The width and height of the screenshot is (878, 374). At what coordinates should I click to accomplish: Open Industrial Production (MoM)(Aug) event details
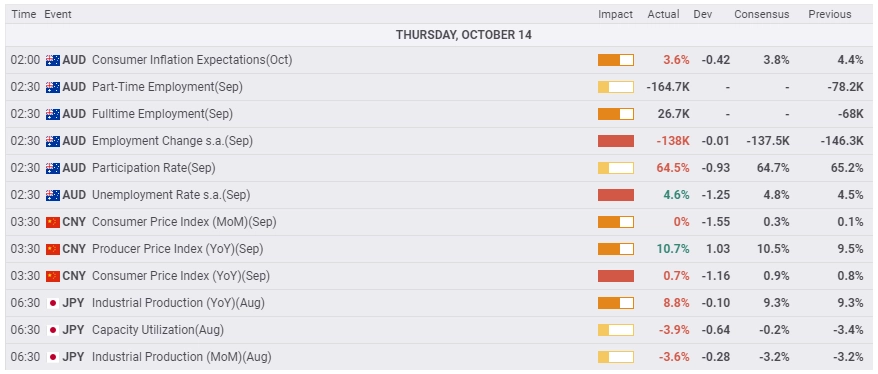(181, 357)
